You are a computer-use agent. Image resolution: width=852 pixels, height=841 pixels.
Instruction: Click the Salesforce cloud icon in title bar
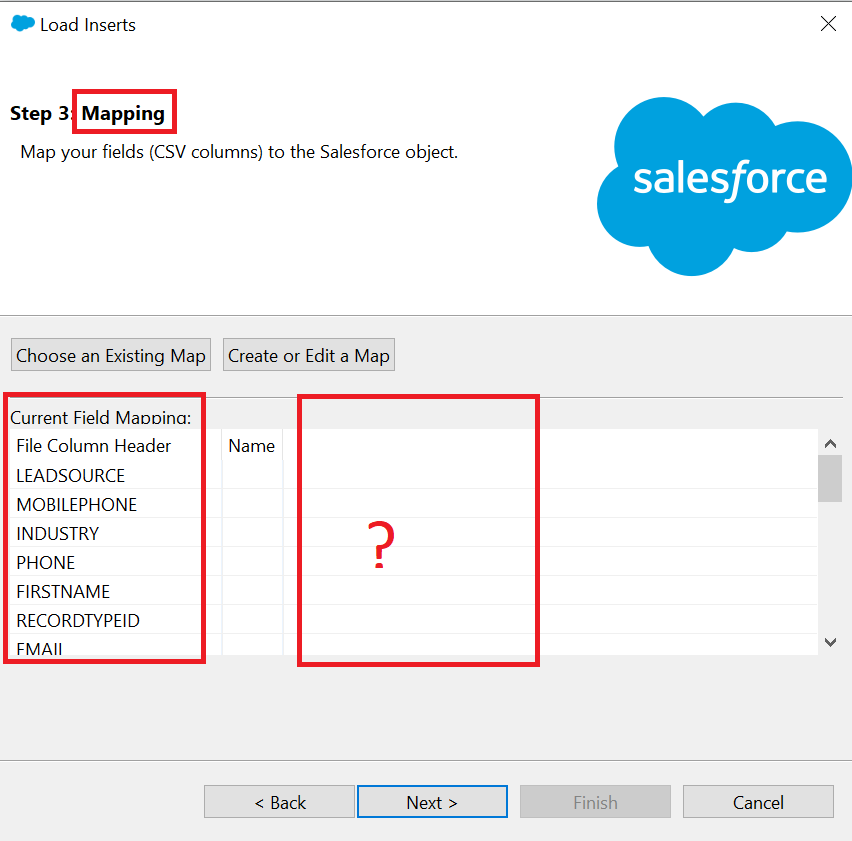[22, 23]
